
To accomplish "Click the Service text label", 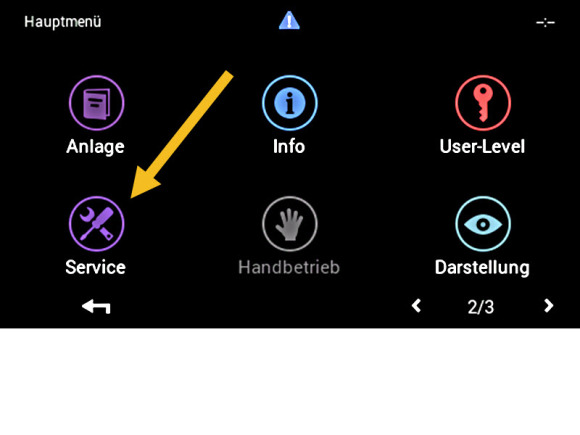I will pyautogui.click(x=95, y=267).
